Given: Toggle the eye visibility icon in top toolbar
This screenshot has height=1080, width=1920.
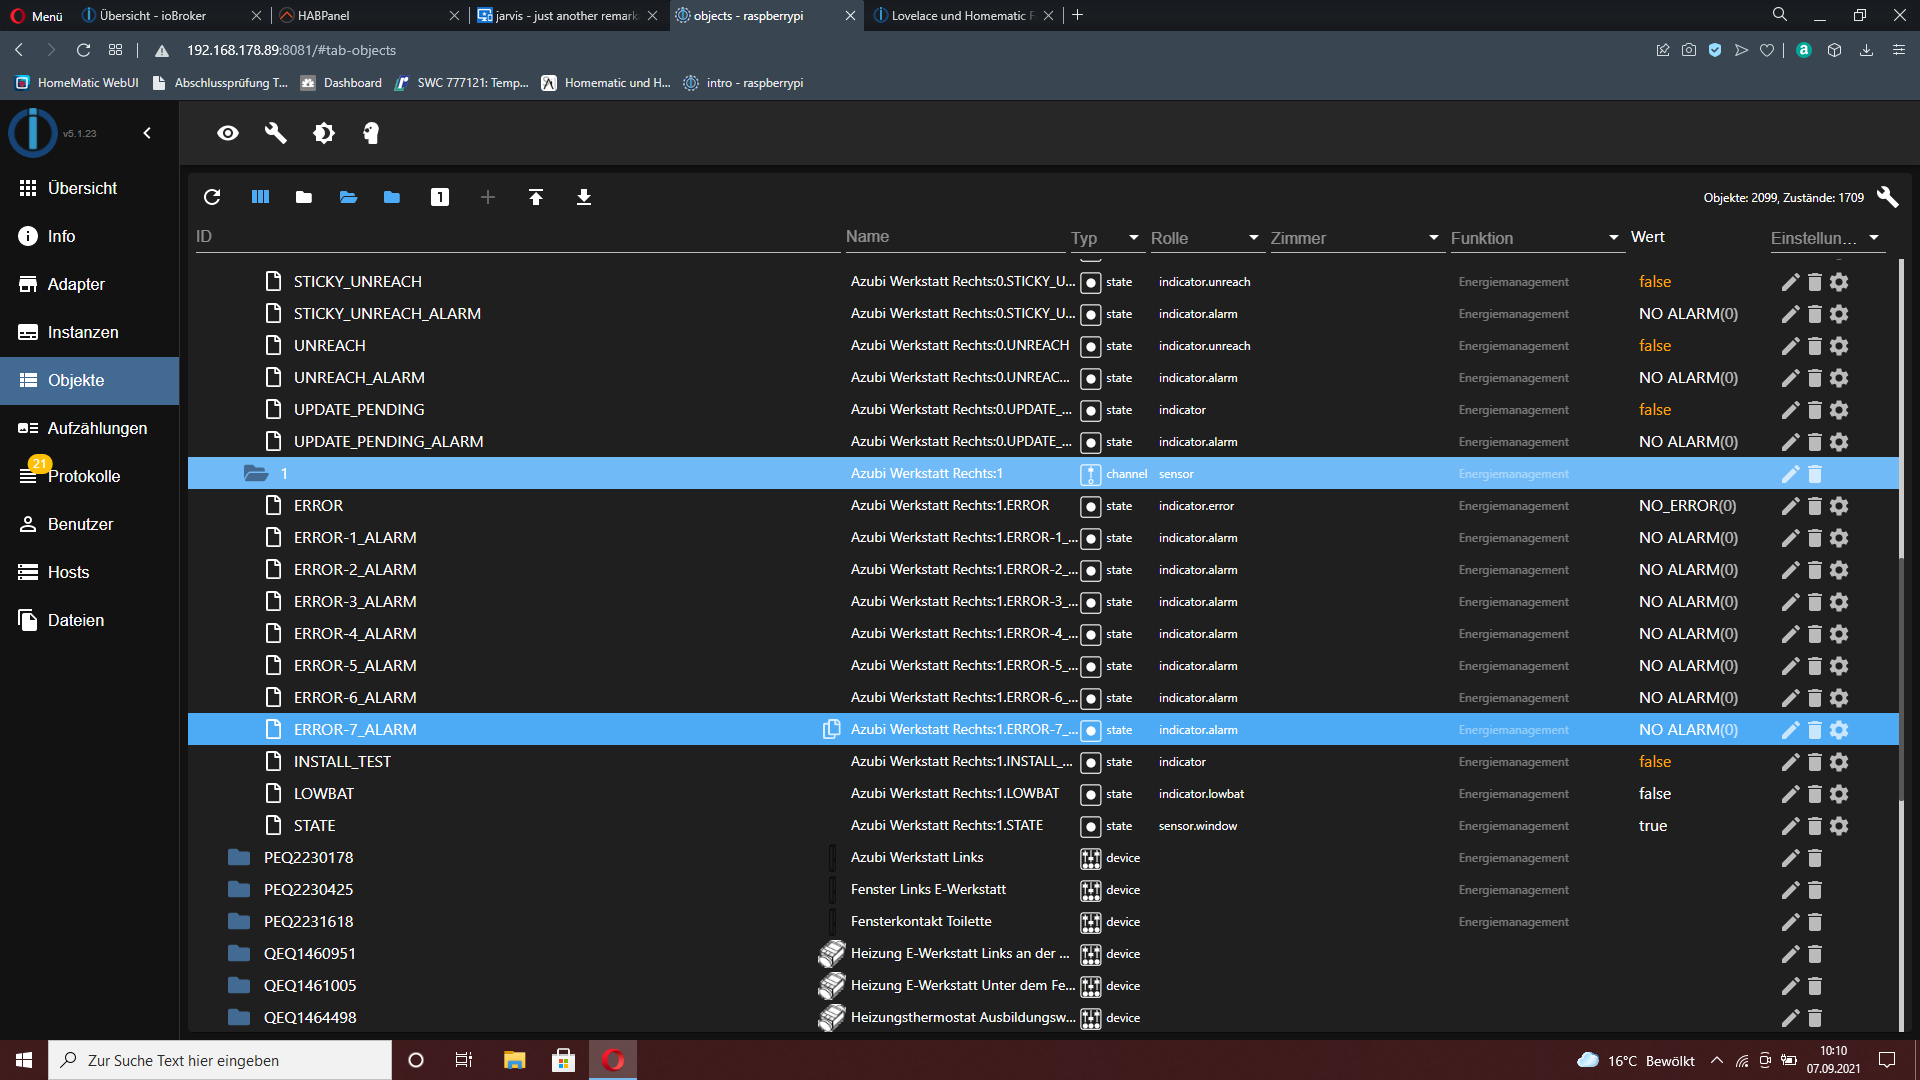Looking at the screenshot, I should click(x=228, y=133).
